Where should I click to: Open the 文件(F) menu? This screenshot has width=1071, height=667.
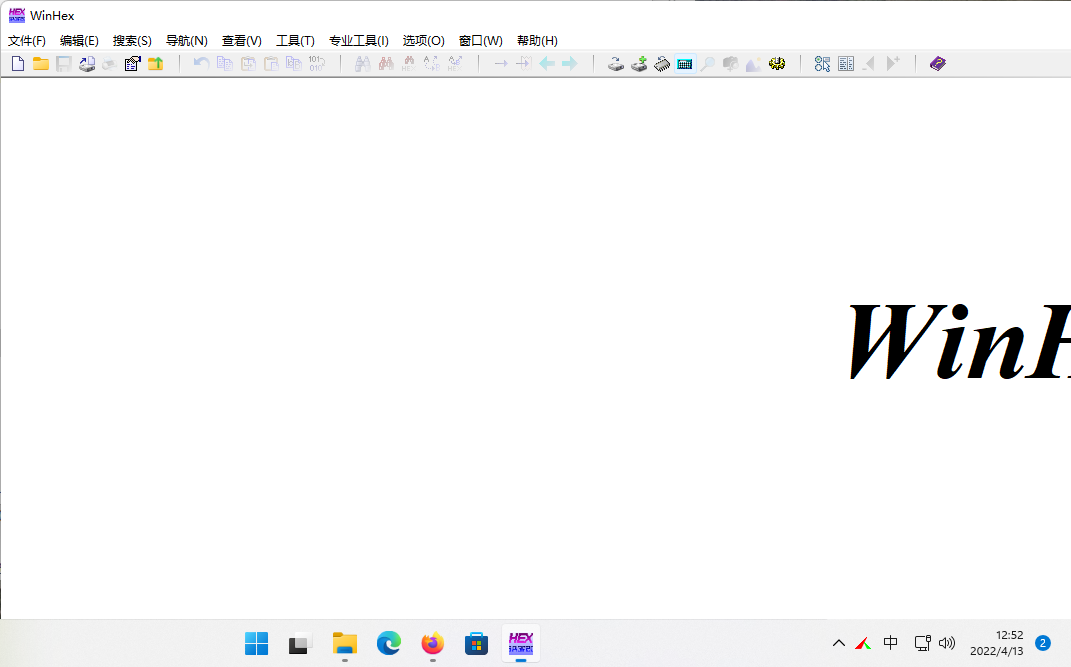tap(27, 41)
